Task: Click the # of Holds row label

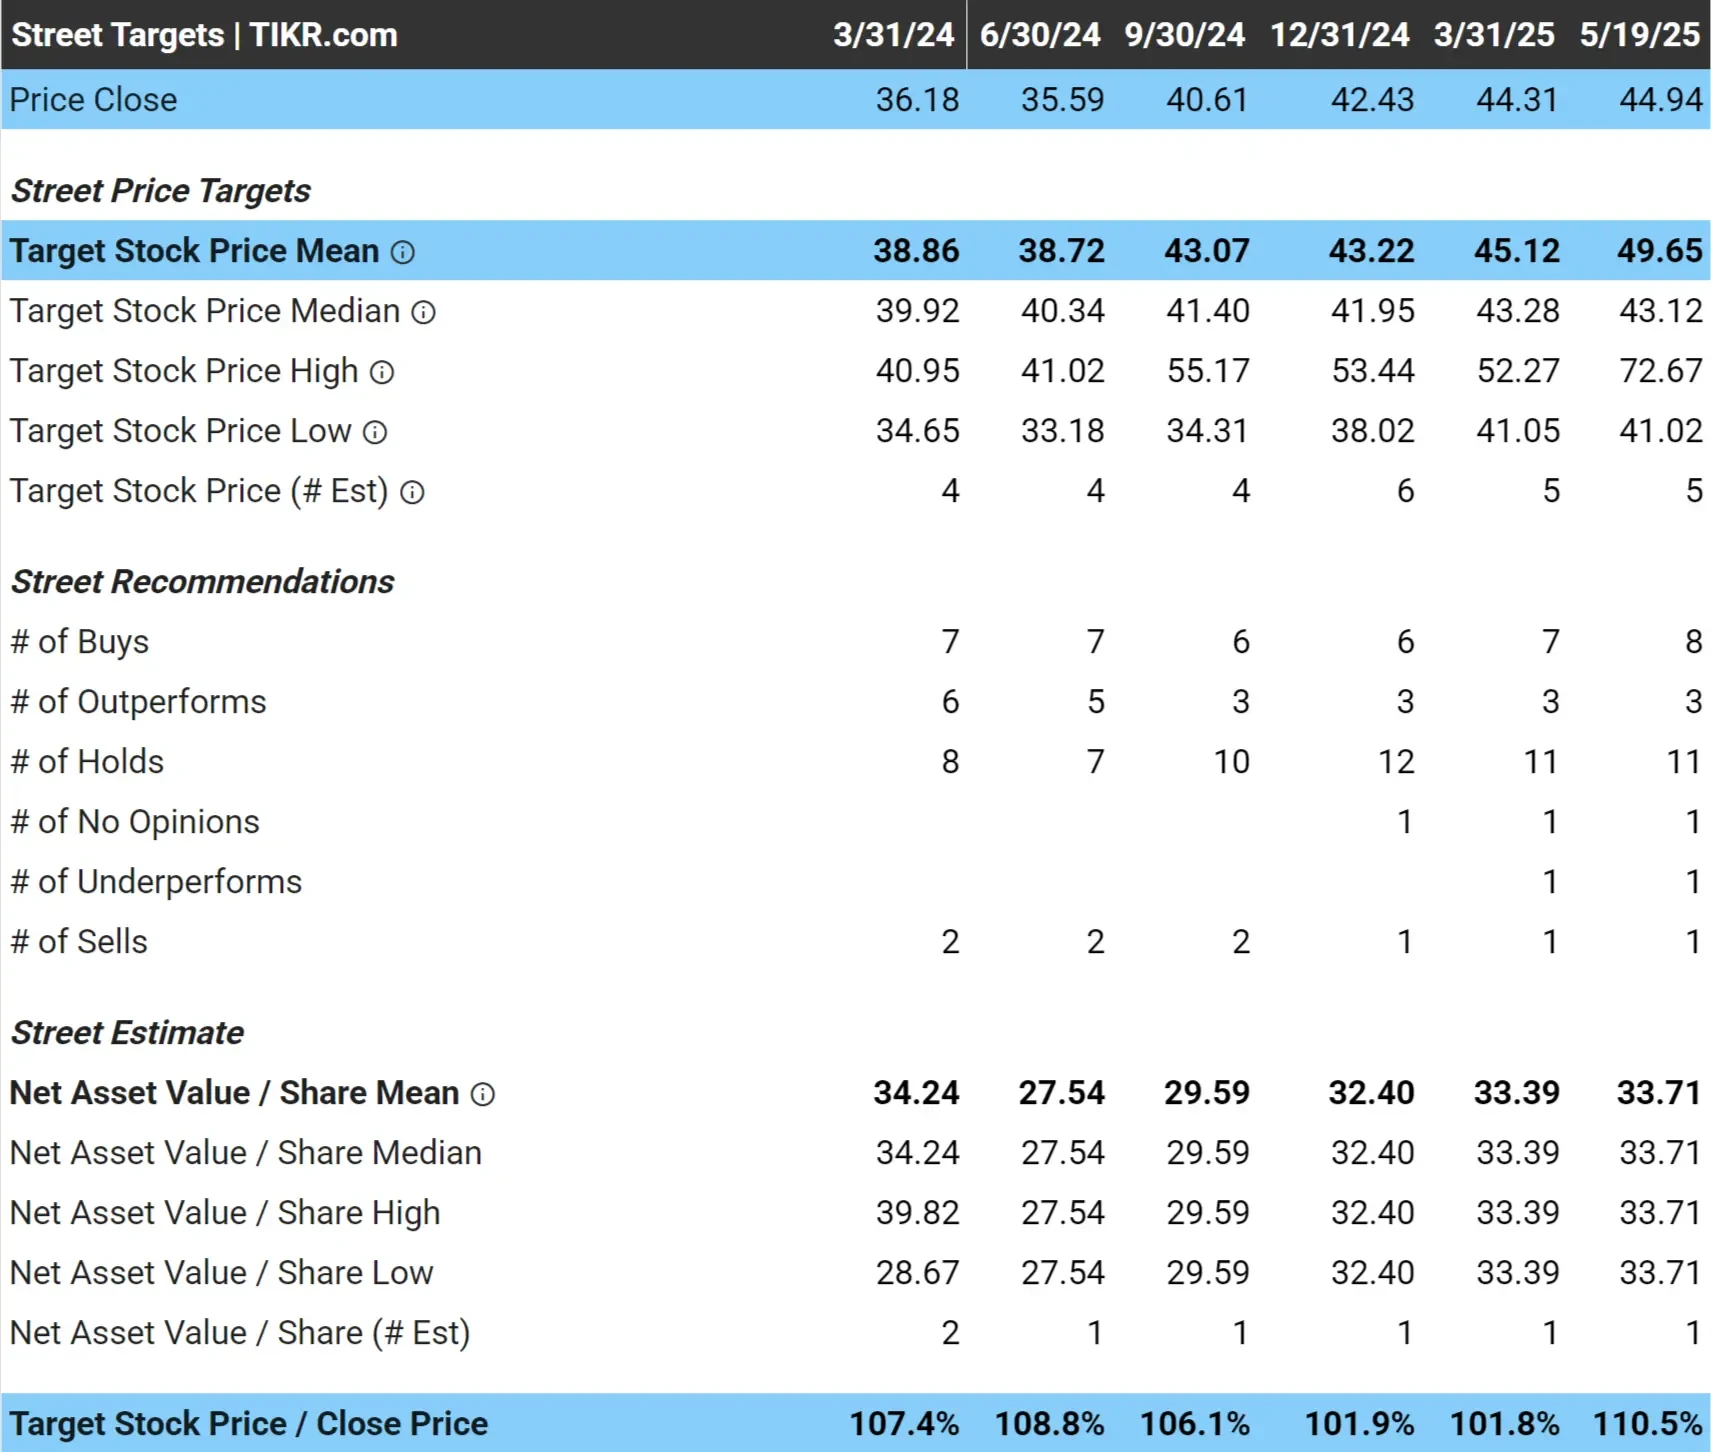Action: click(x=87, y=762)
